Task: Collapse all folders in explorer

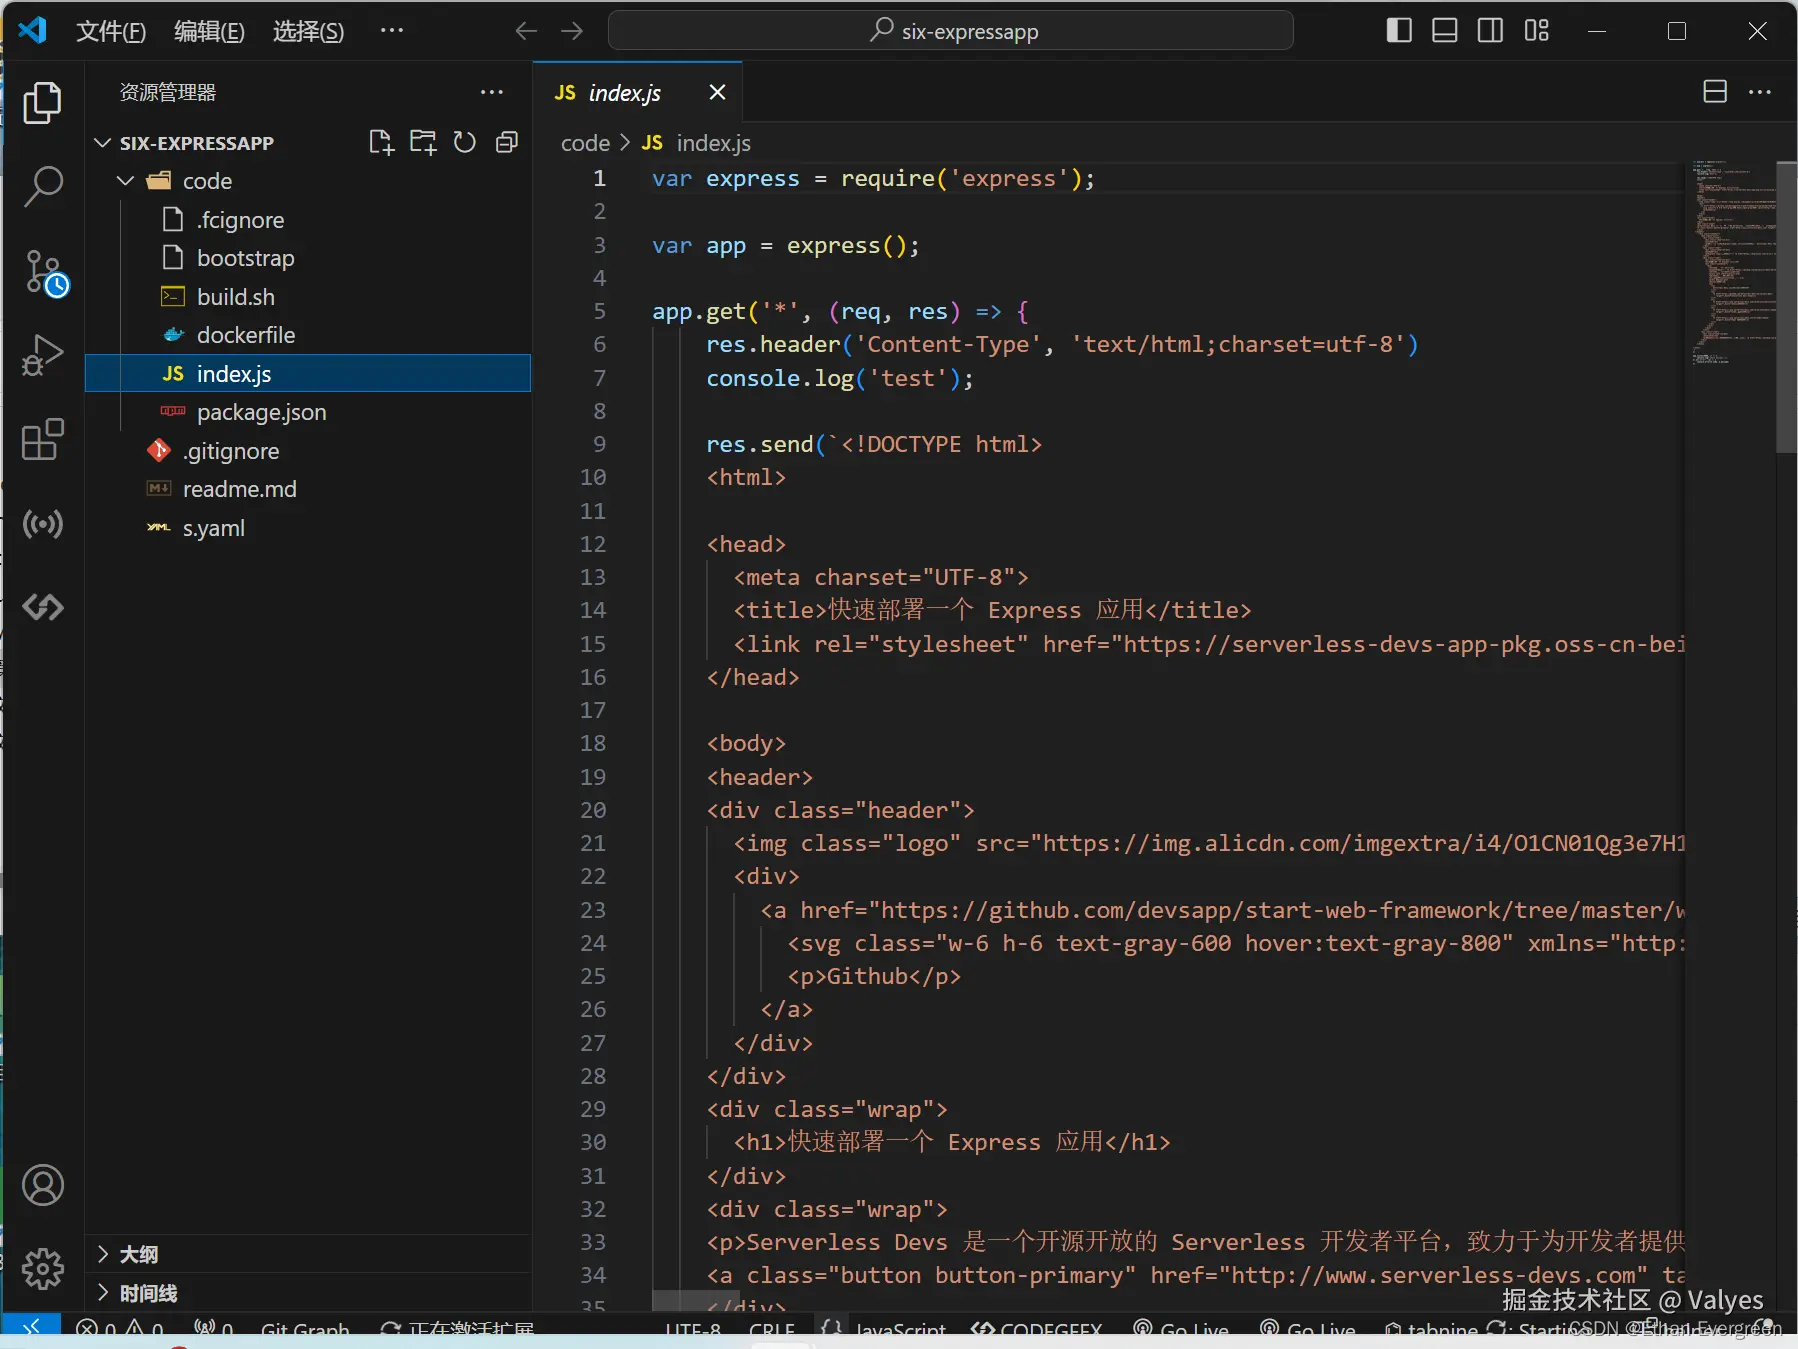Action: (507, 142)
